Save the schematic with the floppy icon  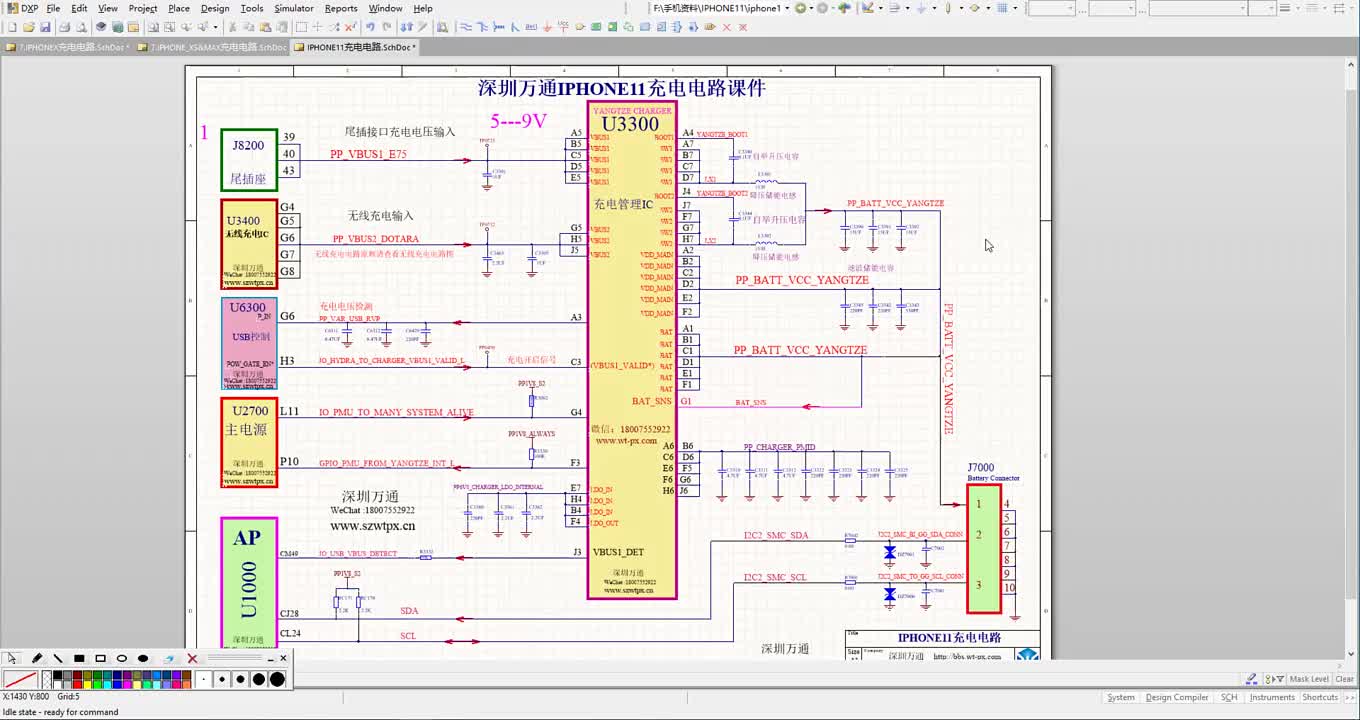tap(45, 27)
